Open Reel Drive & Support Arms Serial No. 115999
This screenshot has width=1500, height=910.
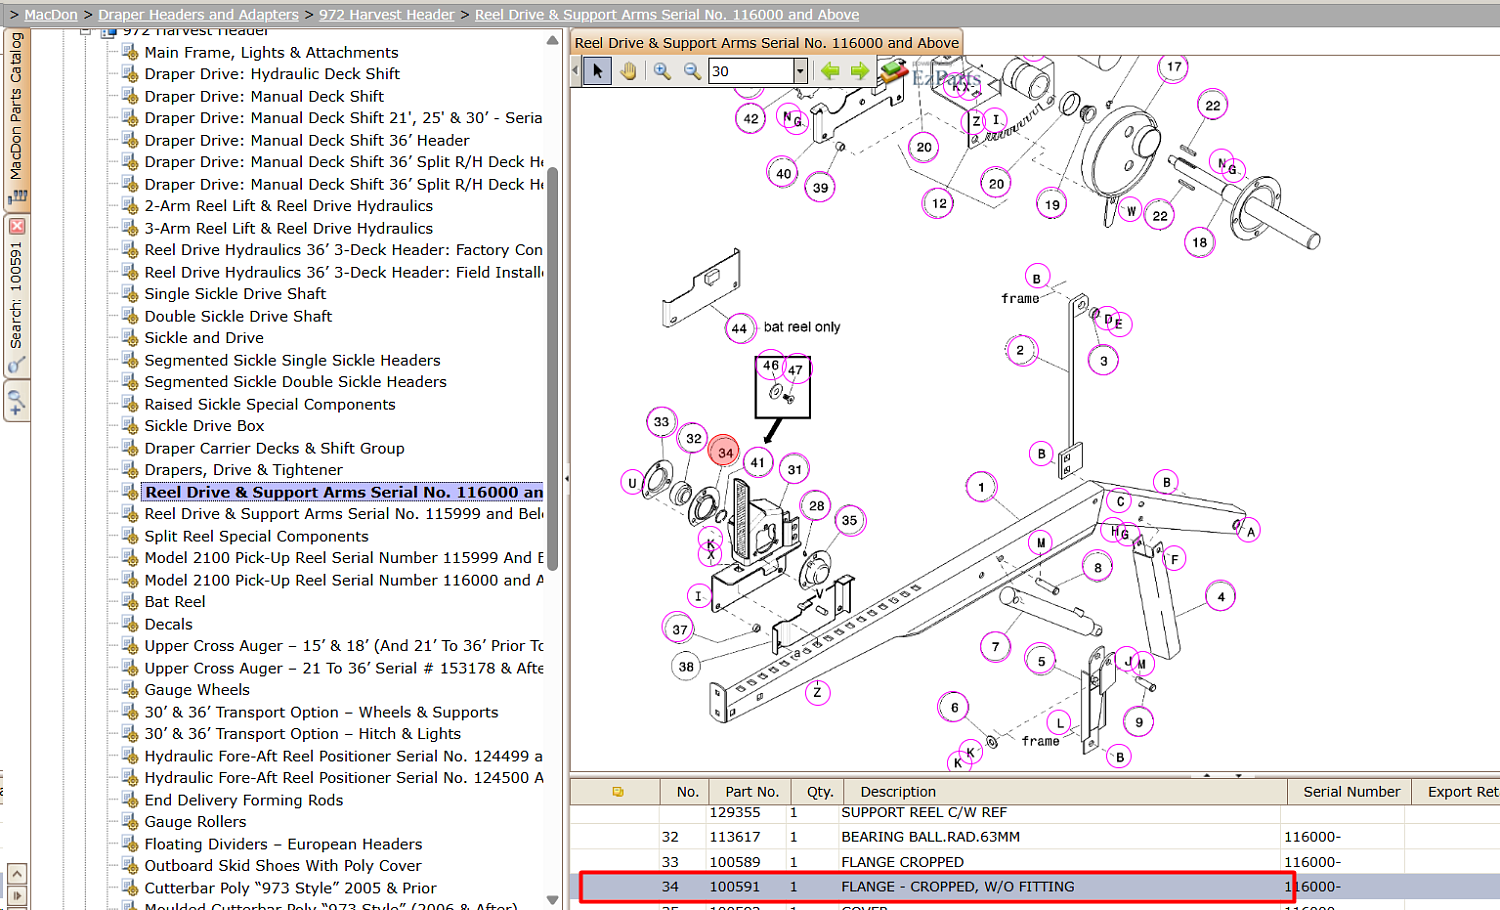[x=344, y=514]
